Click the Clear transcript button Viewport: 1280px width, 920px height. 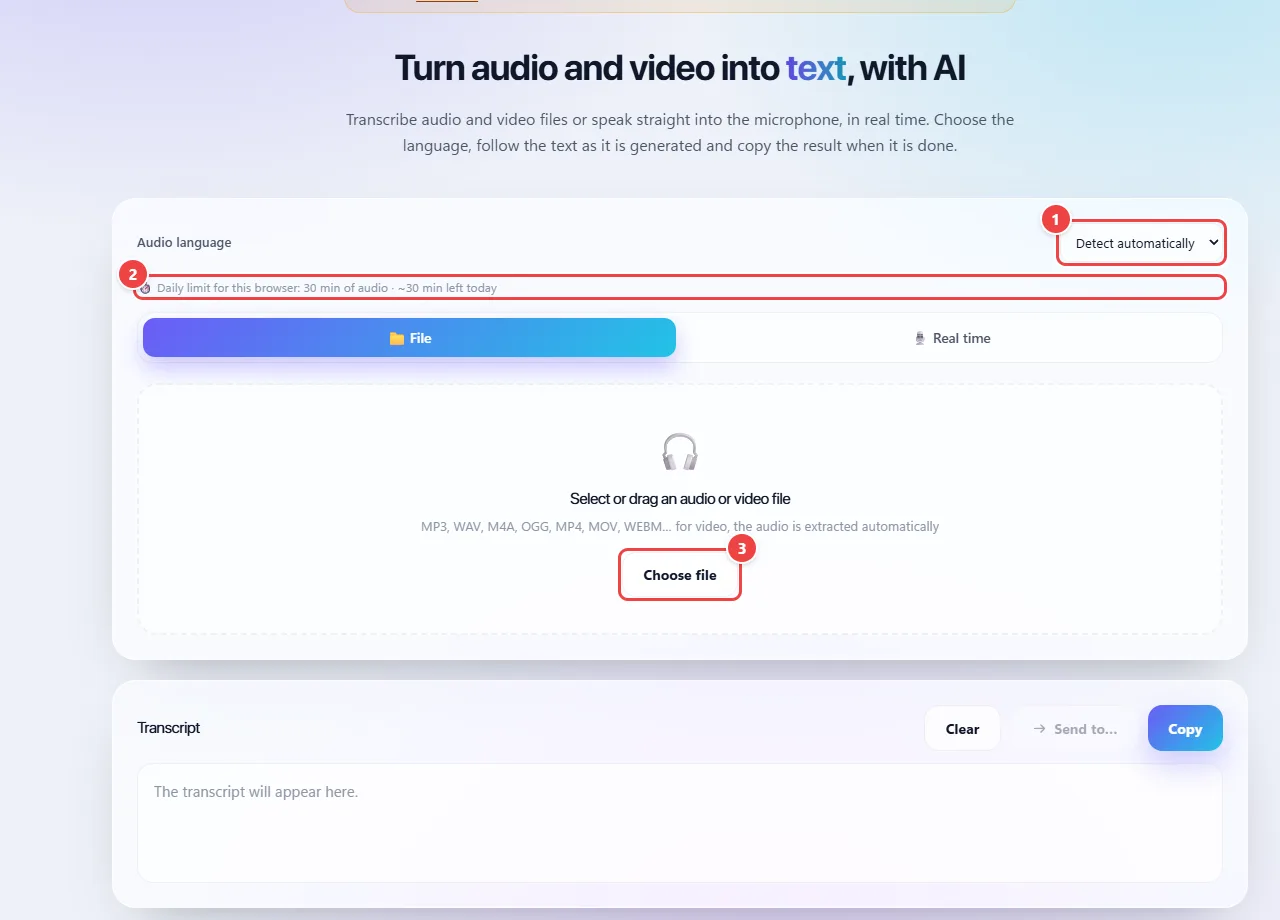962,728
